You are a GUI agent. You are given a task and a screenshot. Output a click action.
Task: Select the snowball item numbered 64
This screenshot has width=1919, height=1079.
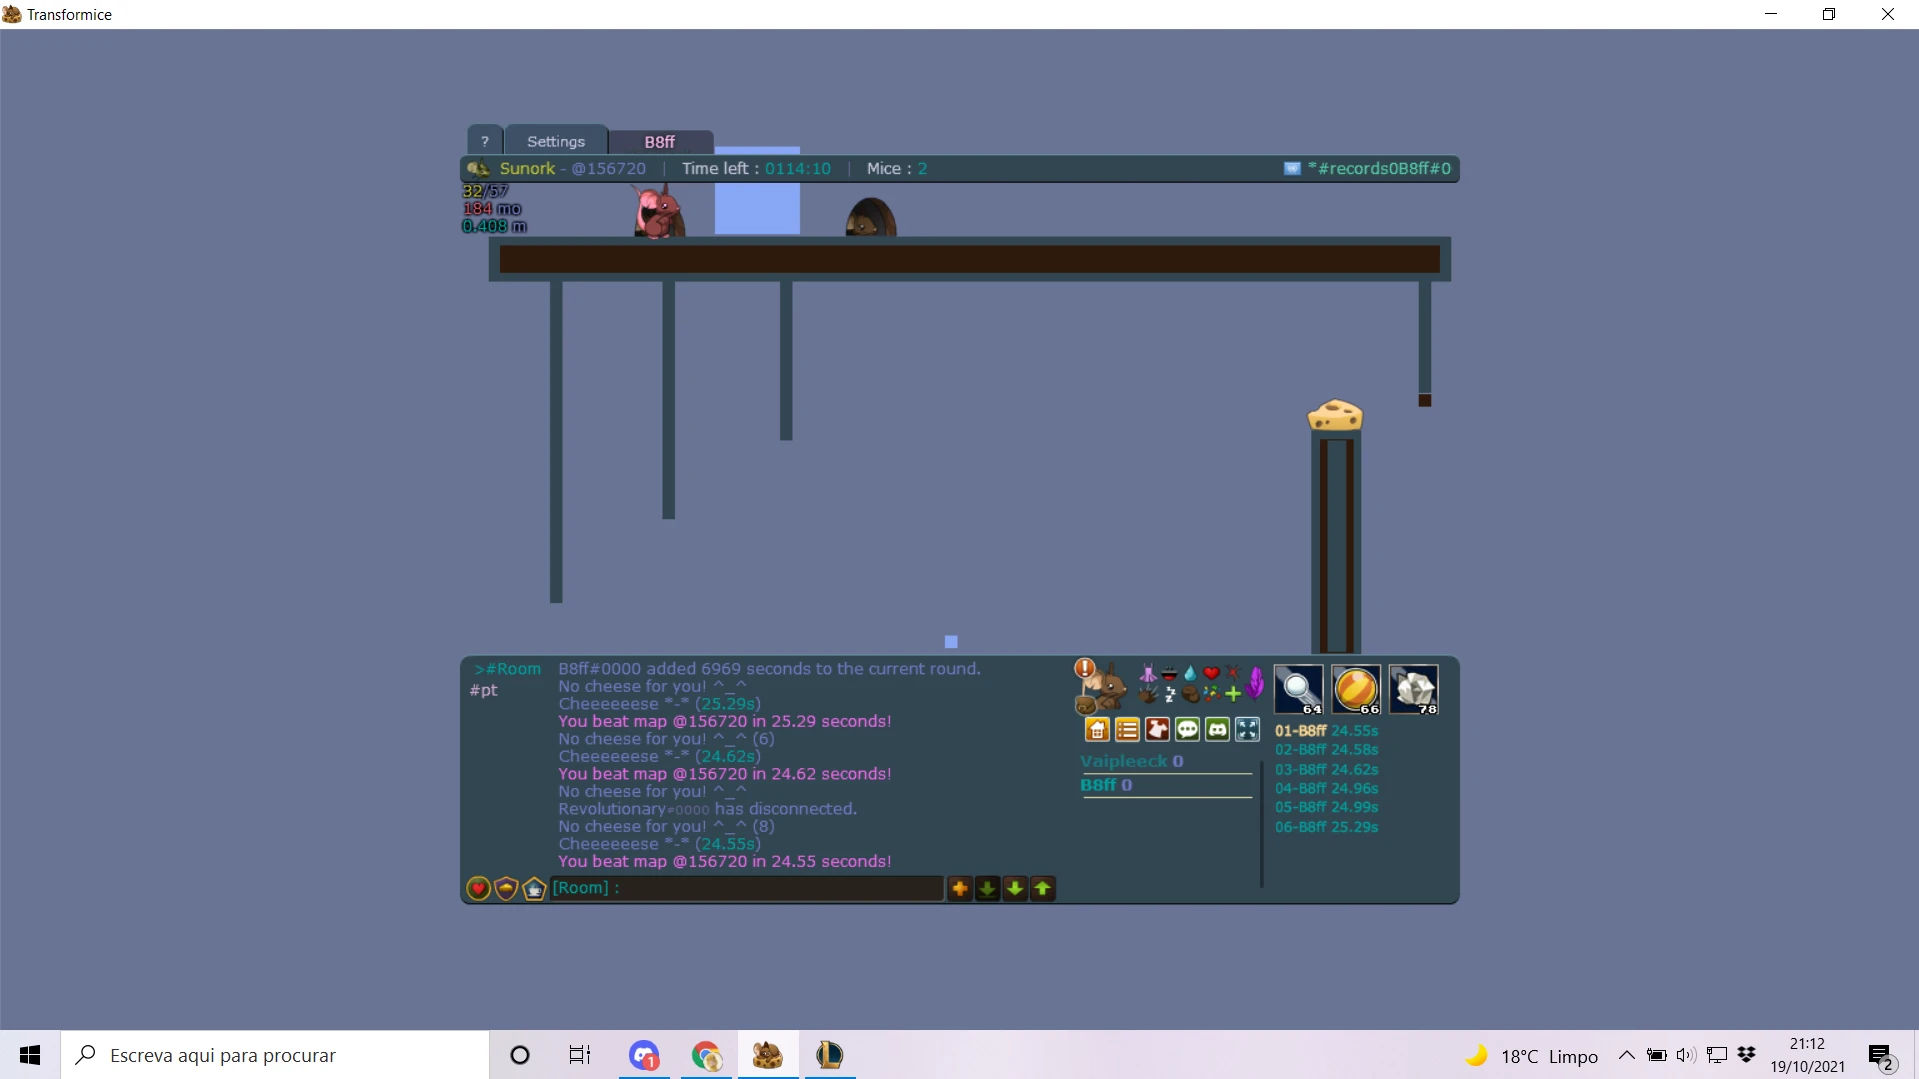(x=1299, y=689)
